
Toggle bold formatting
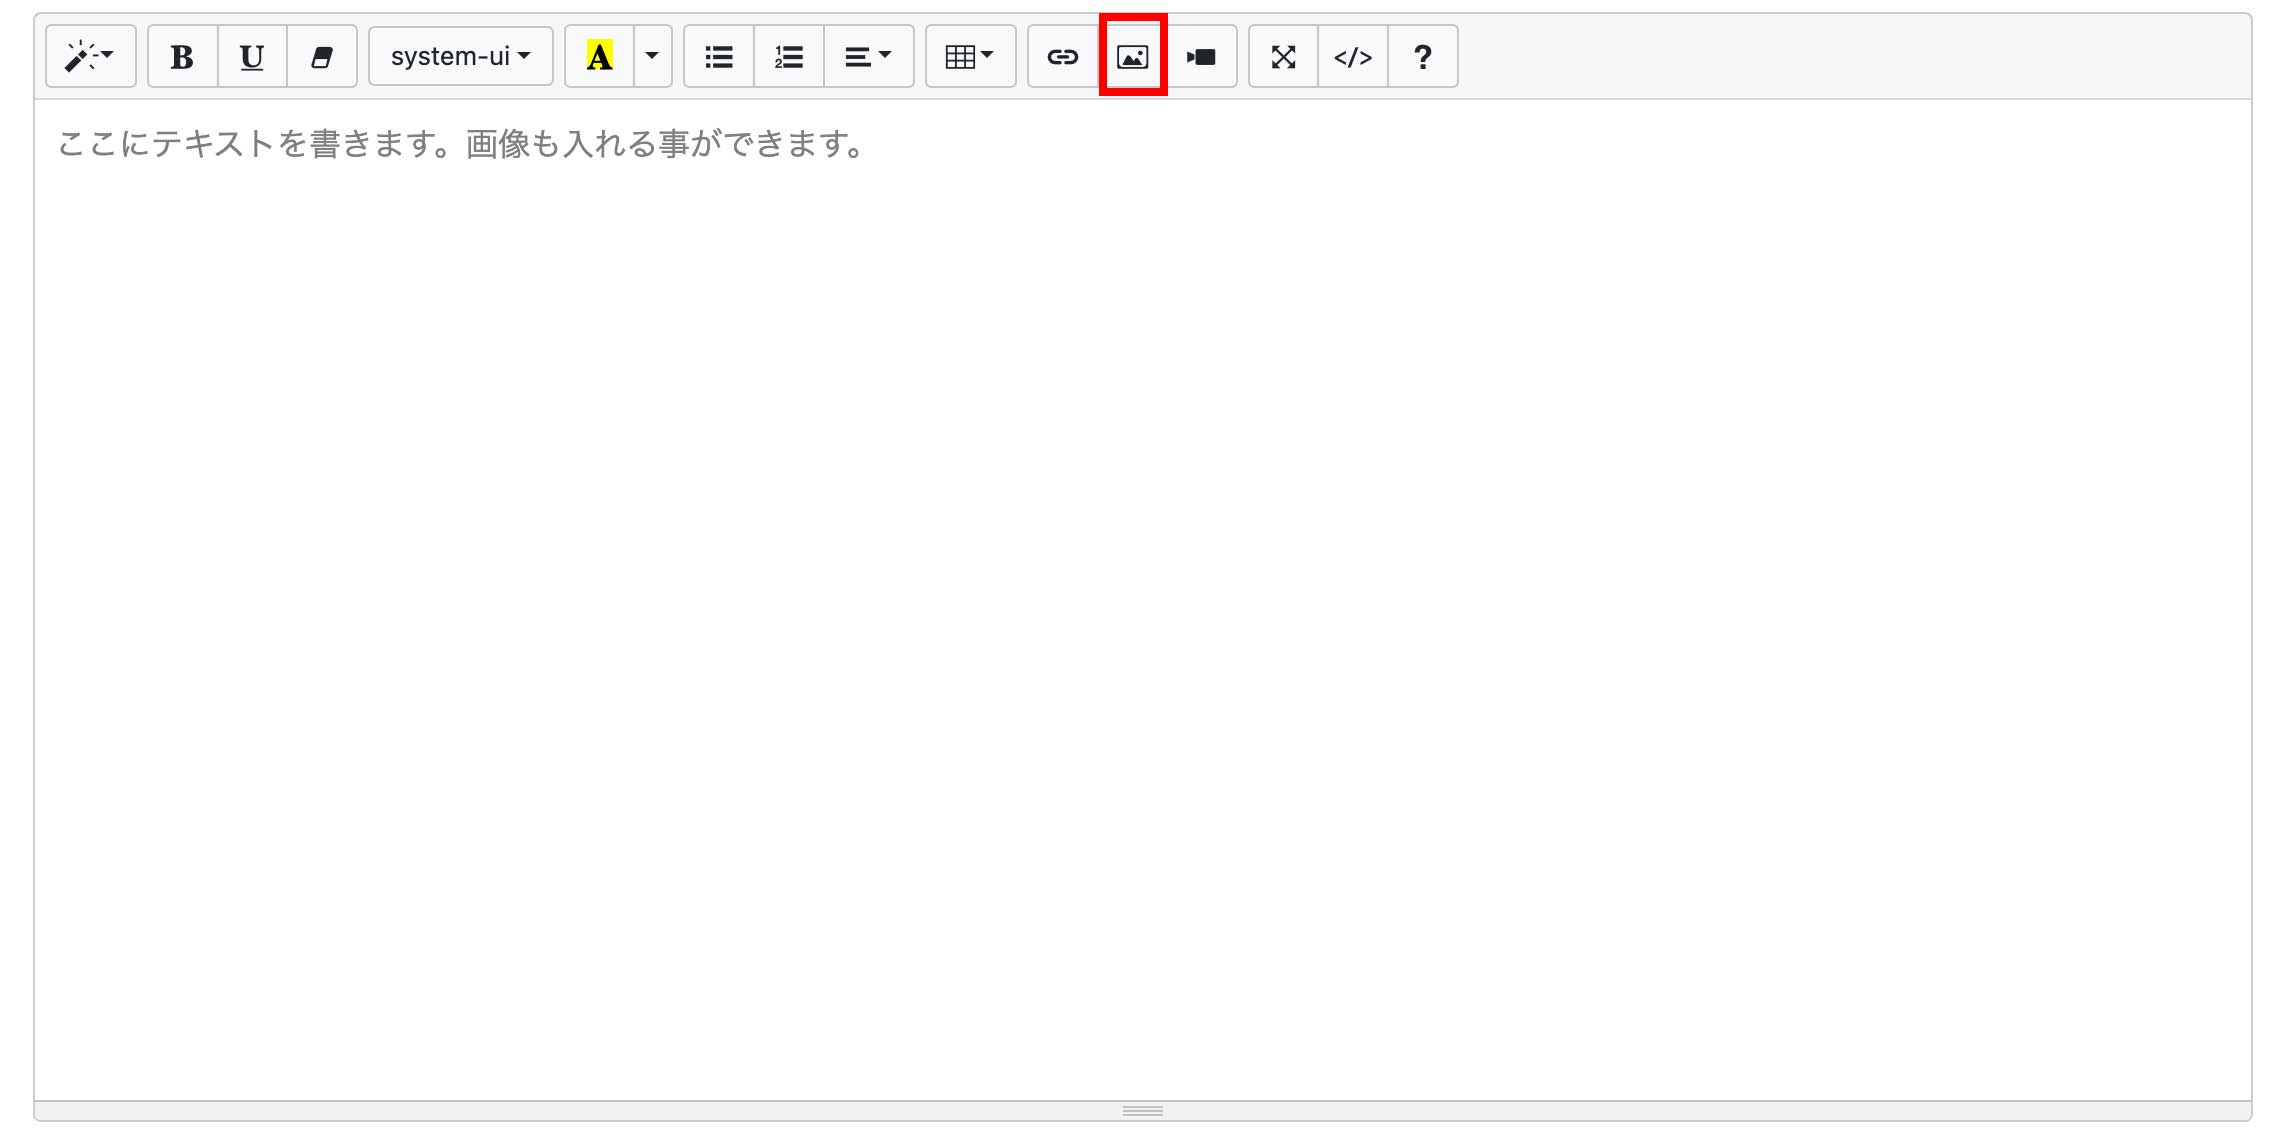pyautogui.click(x=182, y=57)
